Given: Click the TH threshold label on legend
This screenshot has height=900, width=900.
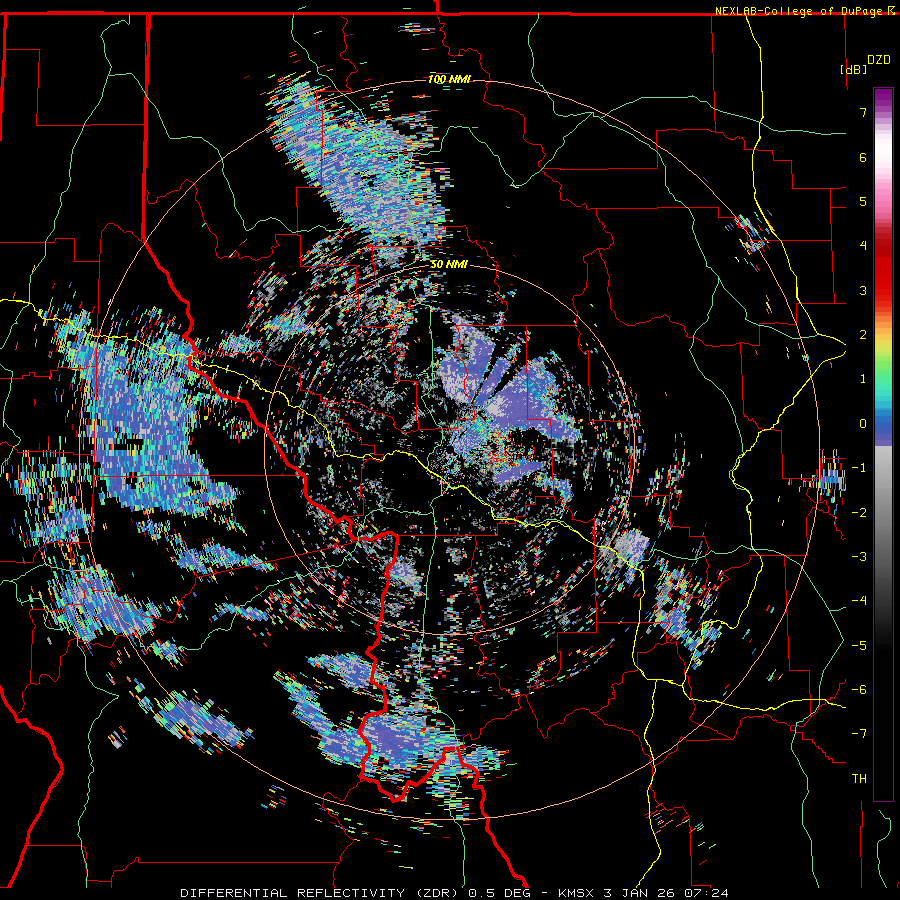Looking at the screenshot, I should 859,779.
